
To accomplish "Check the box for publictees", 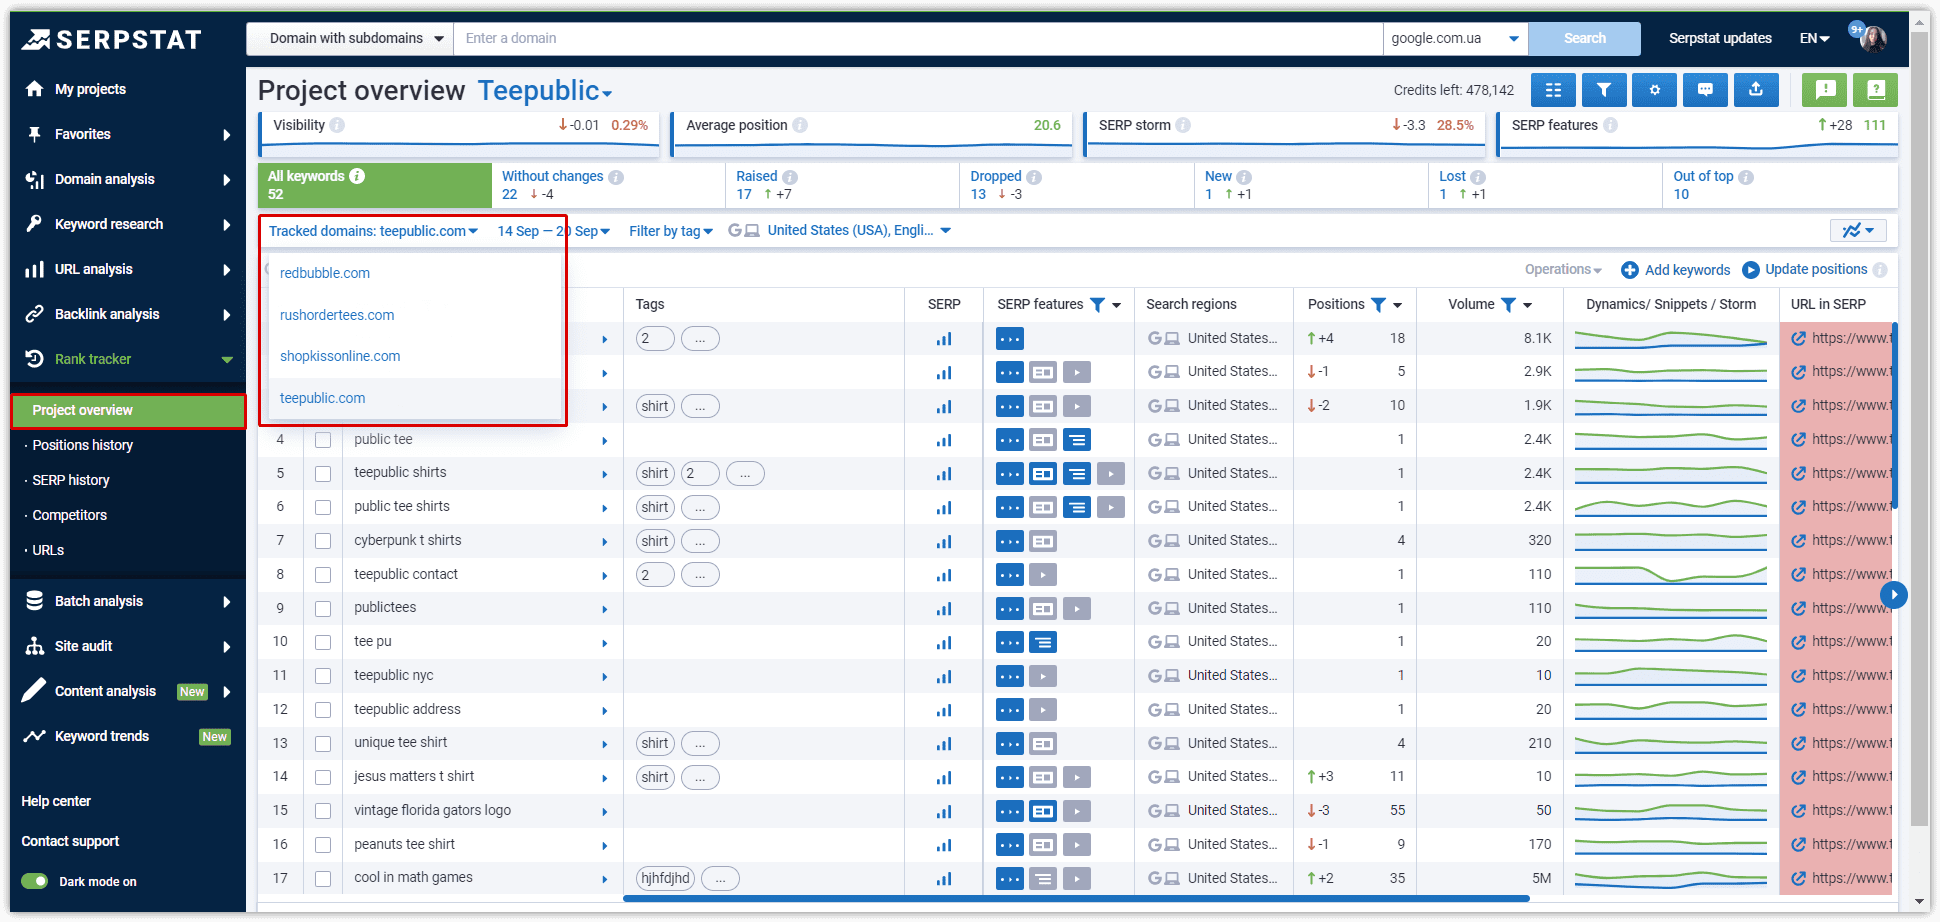I will coord(323,609).
